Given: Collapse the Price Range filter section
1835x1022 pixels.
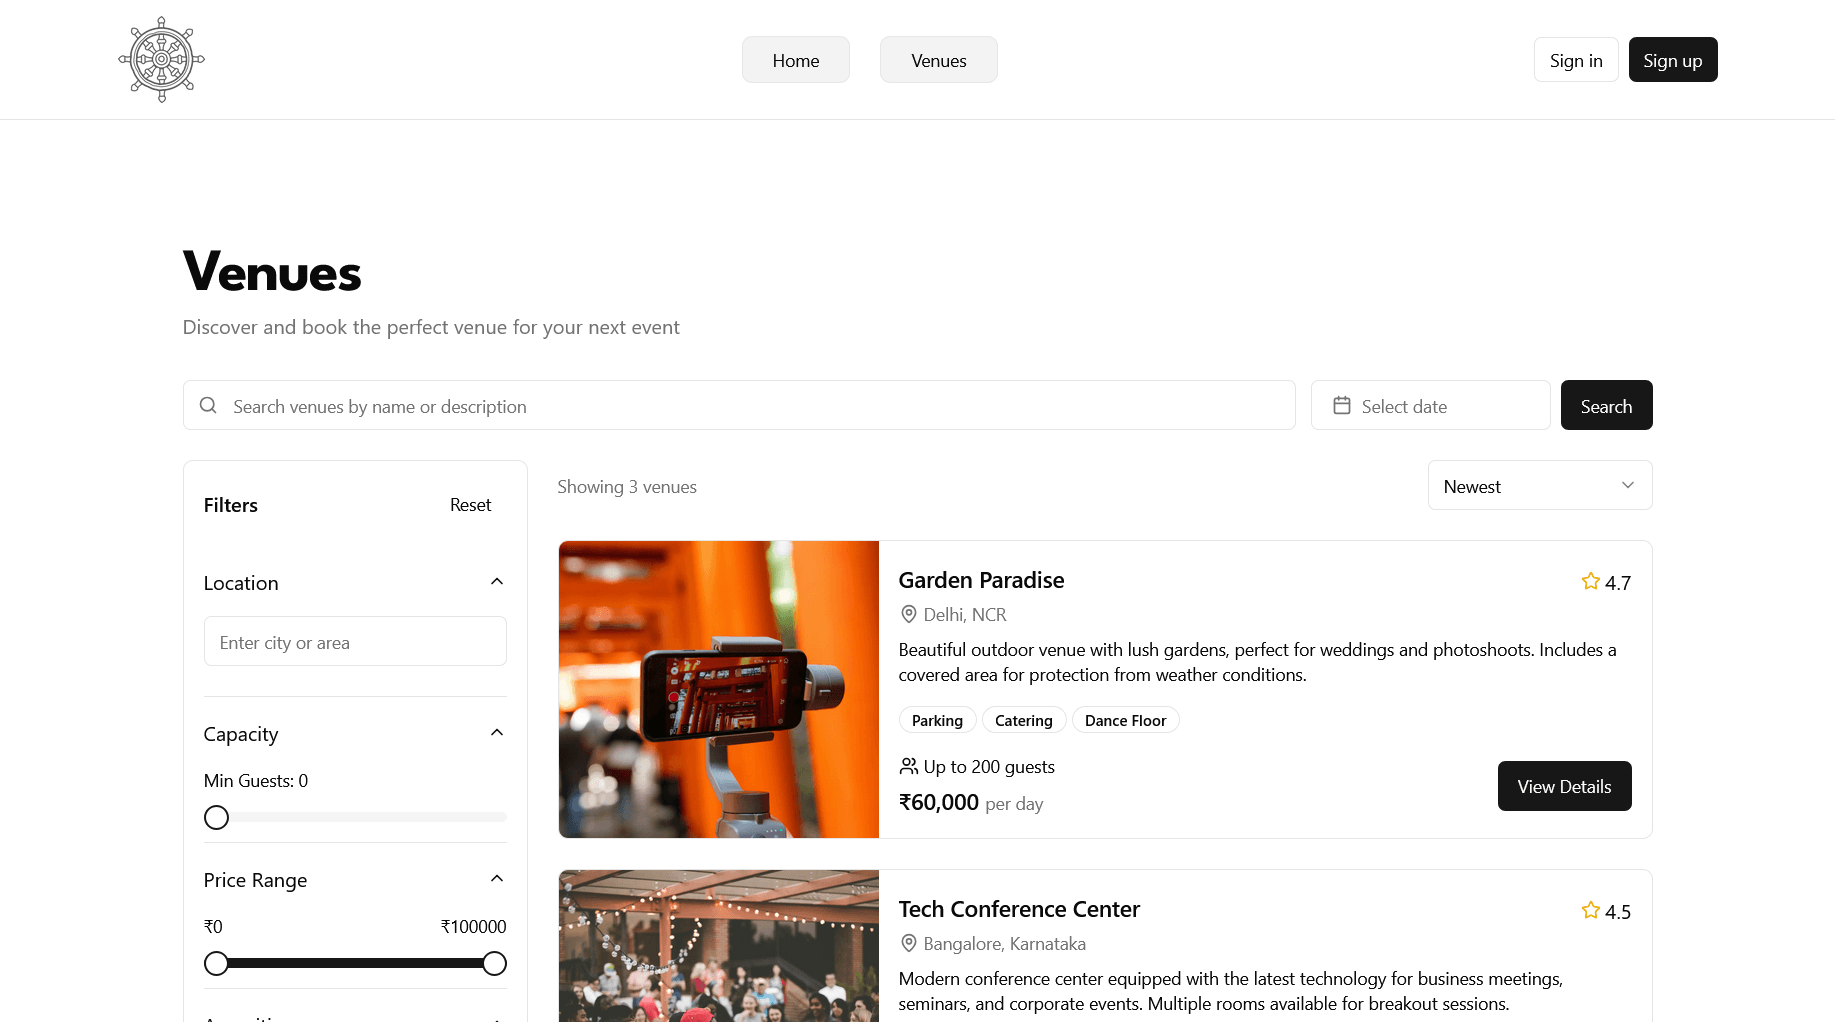Looking at the screenshot, I should pos(497,879).
